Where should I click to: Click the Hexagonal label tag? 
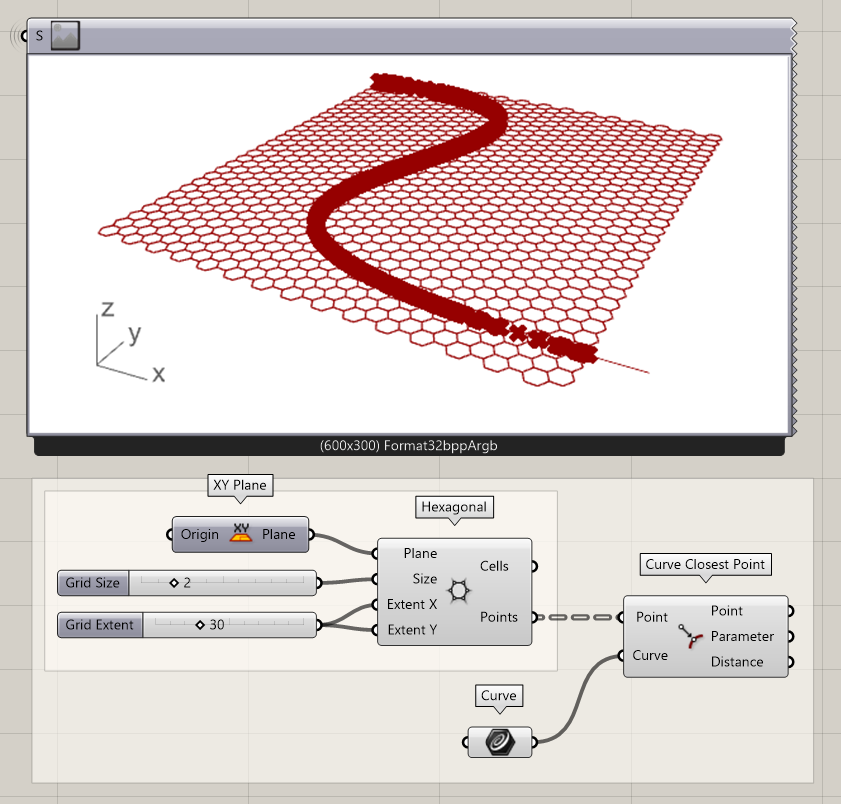(x=454, y=507)
